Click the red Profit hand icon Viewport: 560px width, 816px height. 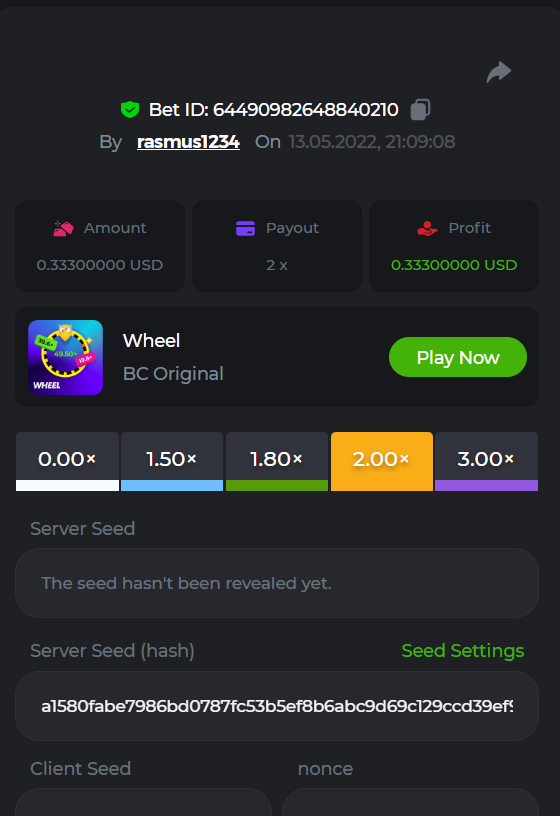coord(427,228)
